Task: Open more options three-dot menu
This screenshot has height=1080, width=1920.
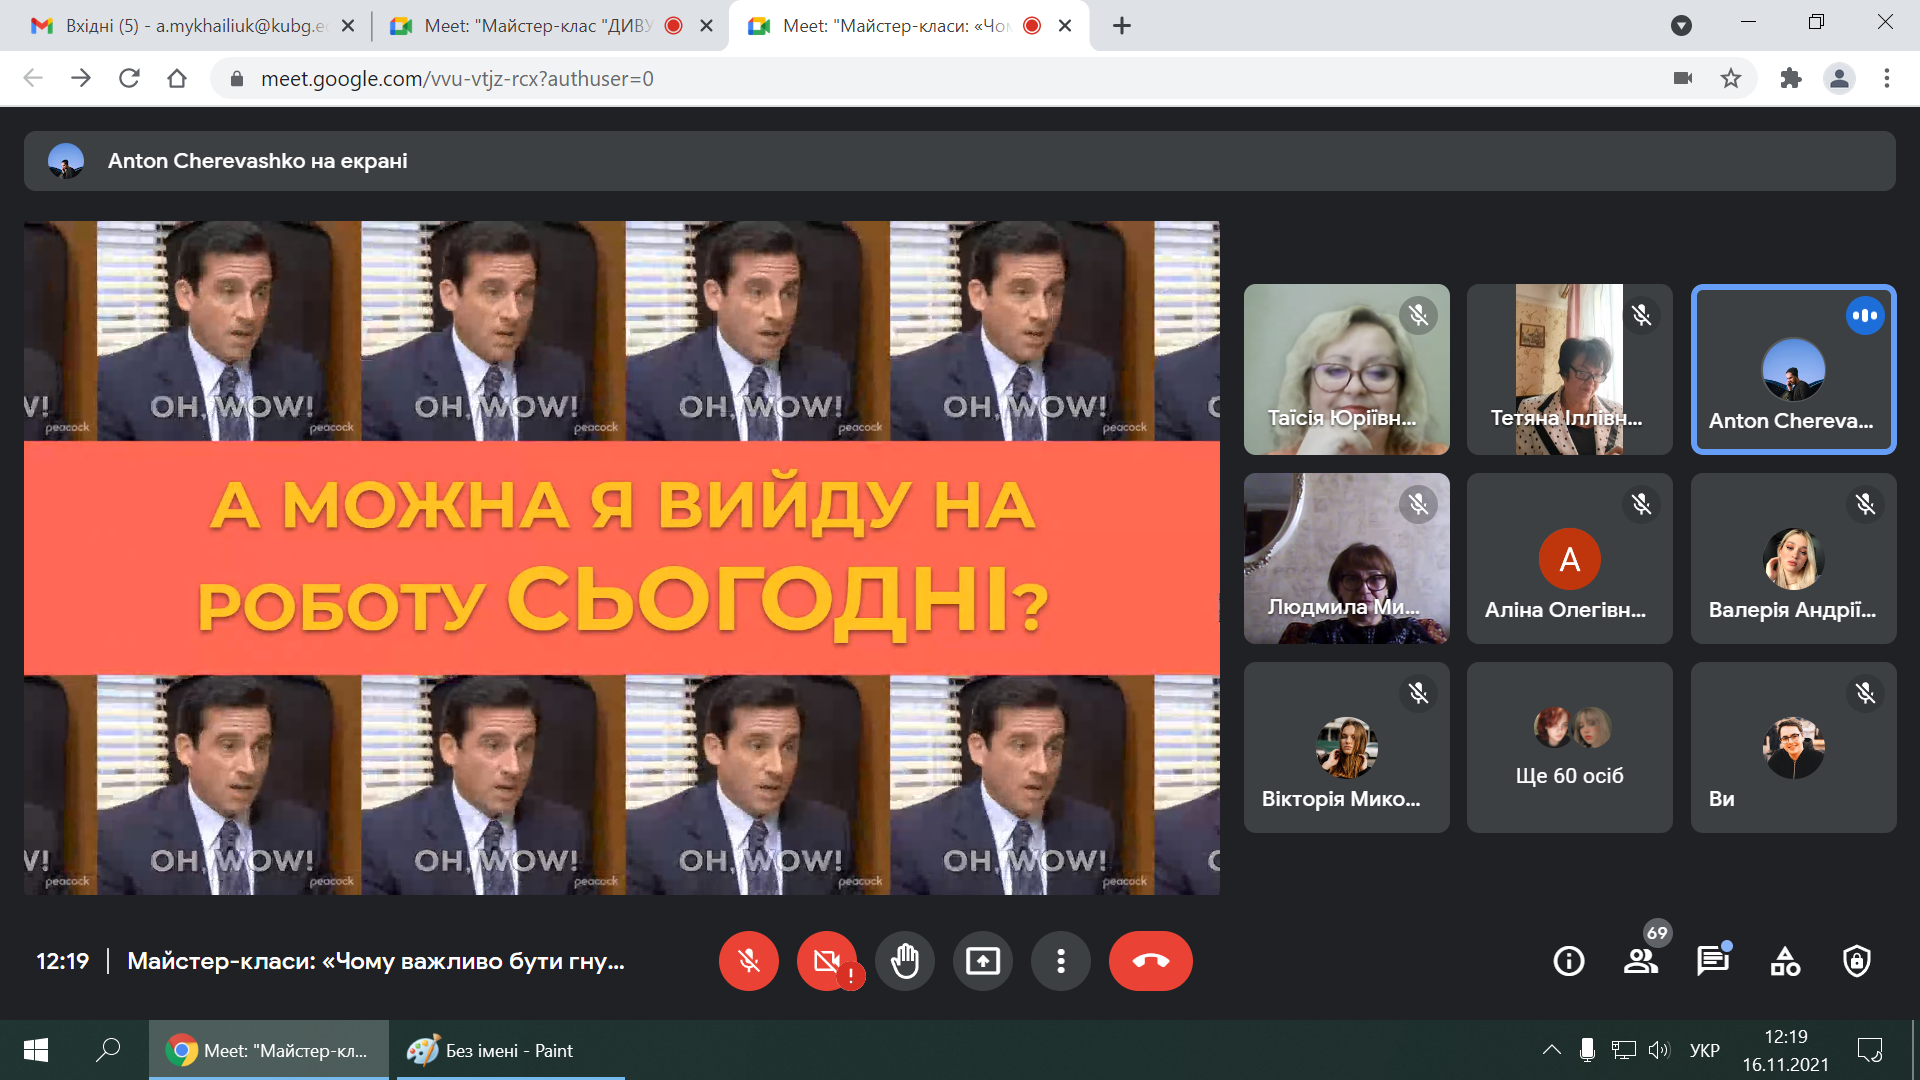Action: pos(1060,961)
